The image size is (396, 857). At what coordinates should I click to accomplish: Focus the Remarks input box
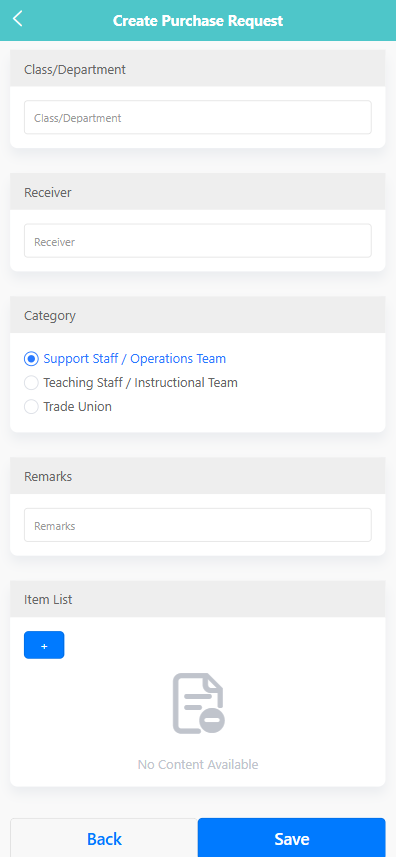point(198,525)
